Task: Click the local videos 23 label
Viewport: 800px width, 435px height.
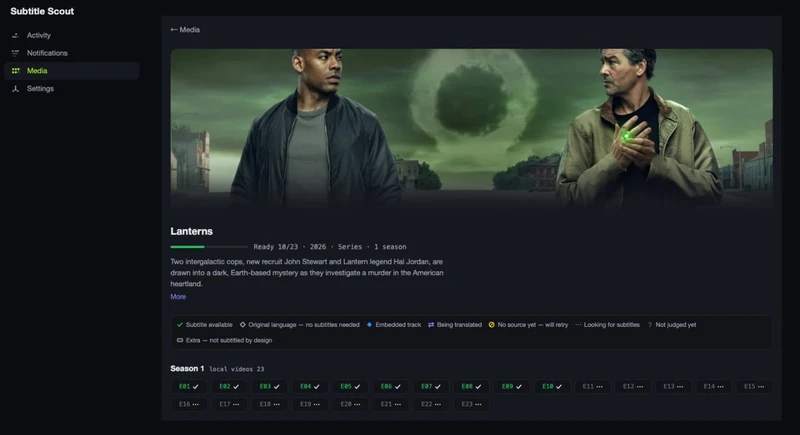Action: click(237, 369)
